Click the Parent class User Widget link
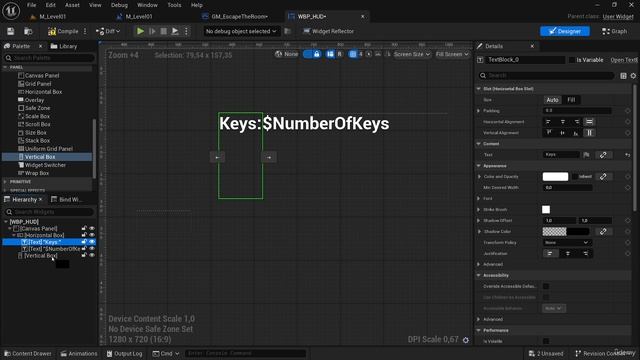 [x=618, y=16]
